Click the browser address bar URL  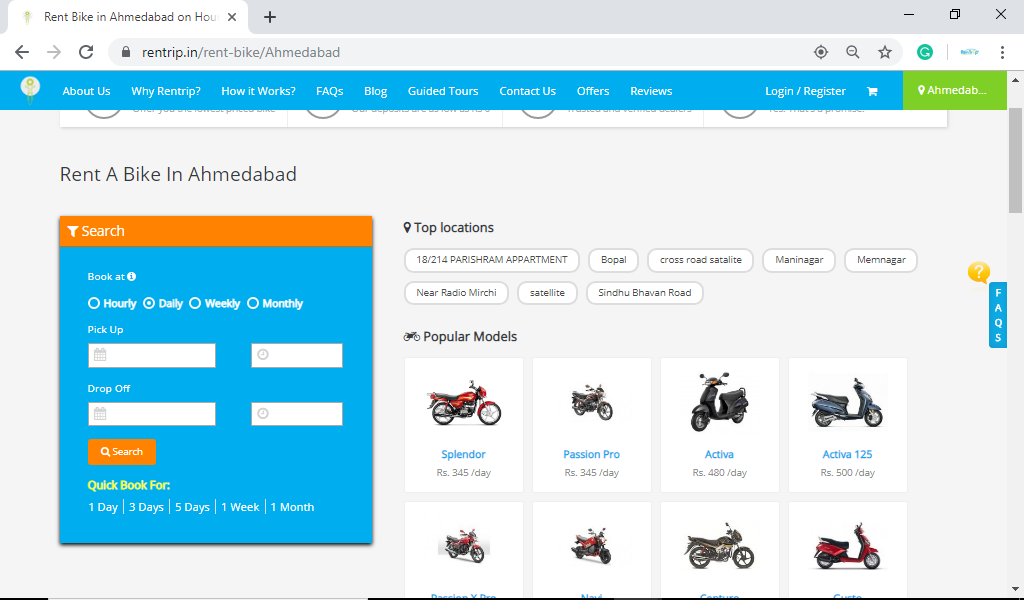point(241,52)
